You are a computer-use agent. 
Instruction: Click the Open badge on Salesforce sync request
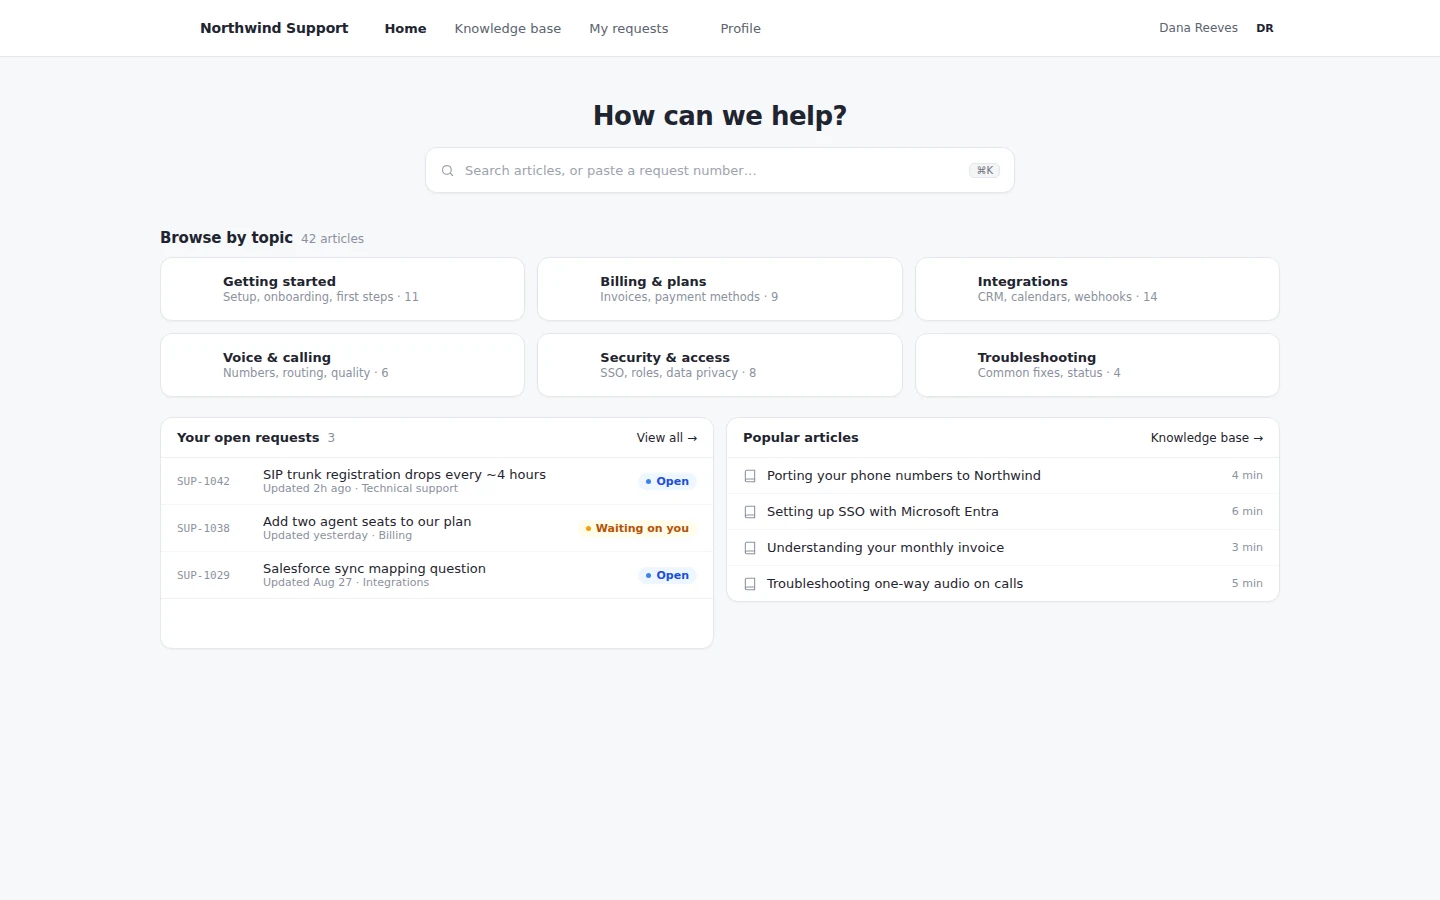[x=667, y=575]
